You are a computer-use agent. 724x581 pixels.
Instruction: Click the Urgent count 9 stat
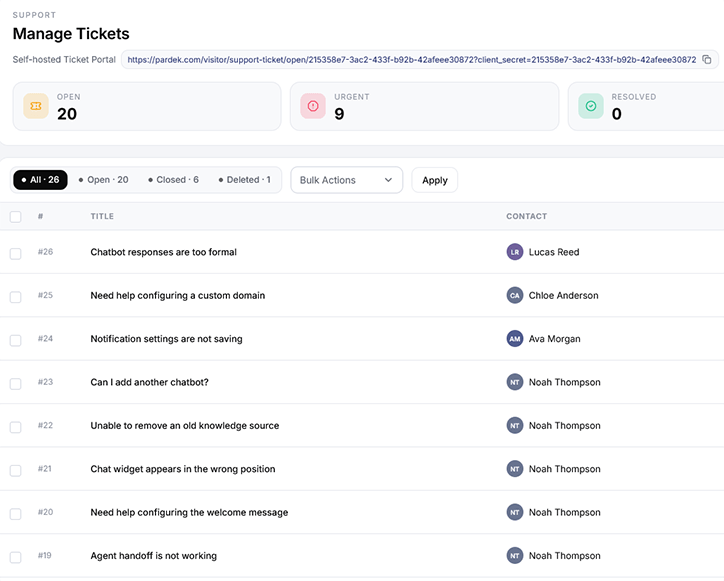point(339,114)
